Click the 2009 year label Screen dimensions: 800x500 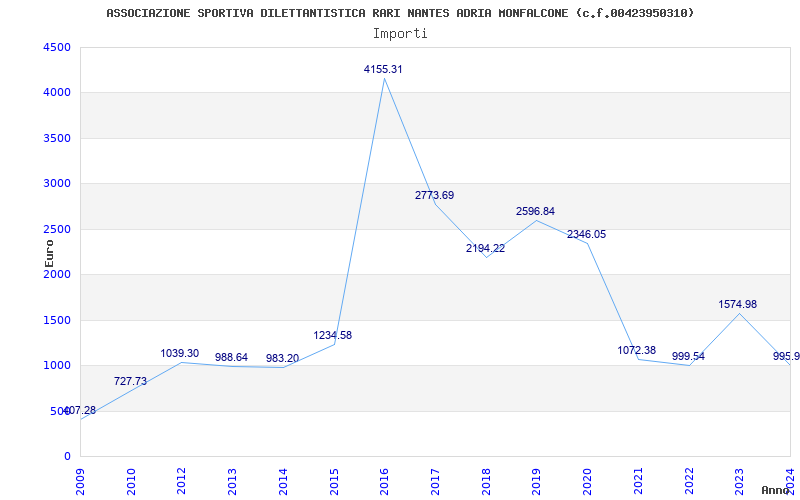tap(81, 481)
